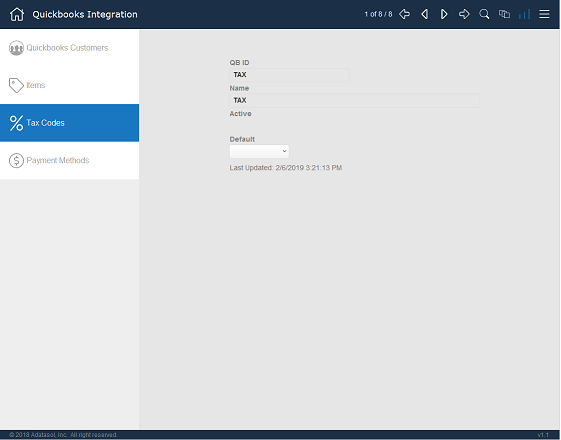561x440 pixels.
Task: Click the QB ID field
Action: [289, 75]
